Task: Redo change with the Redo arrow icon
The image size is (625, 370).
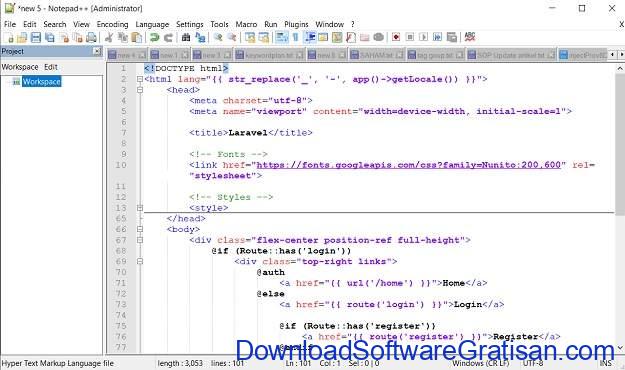Action: tap(168, 37)
